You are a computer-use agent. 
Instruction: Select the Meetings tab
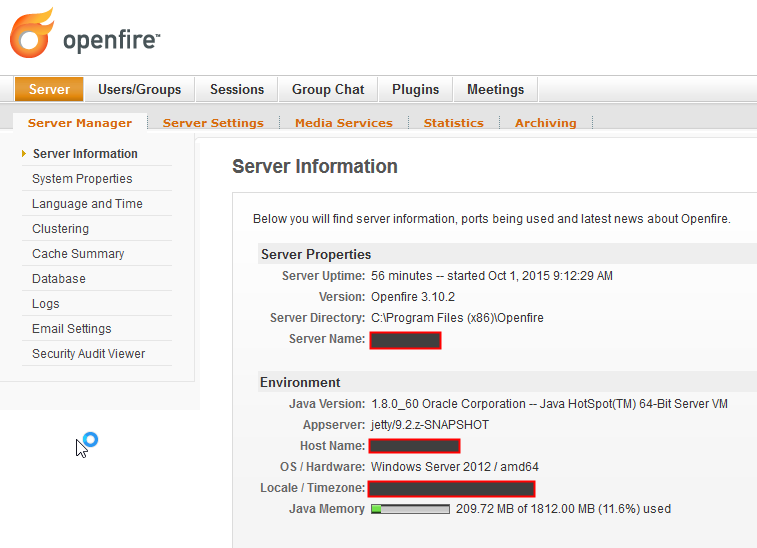coord(495,89)
